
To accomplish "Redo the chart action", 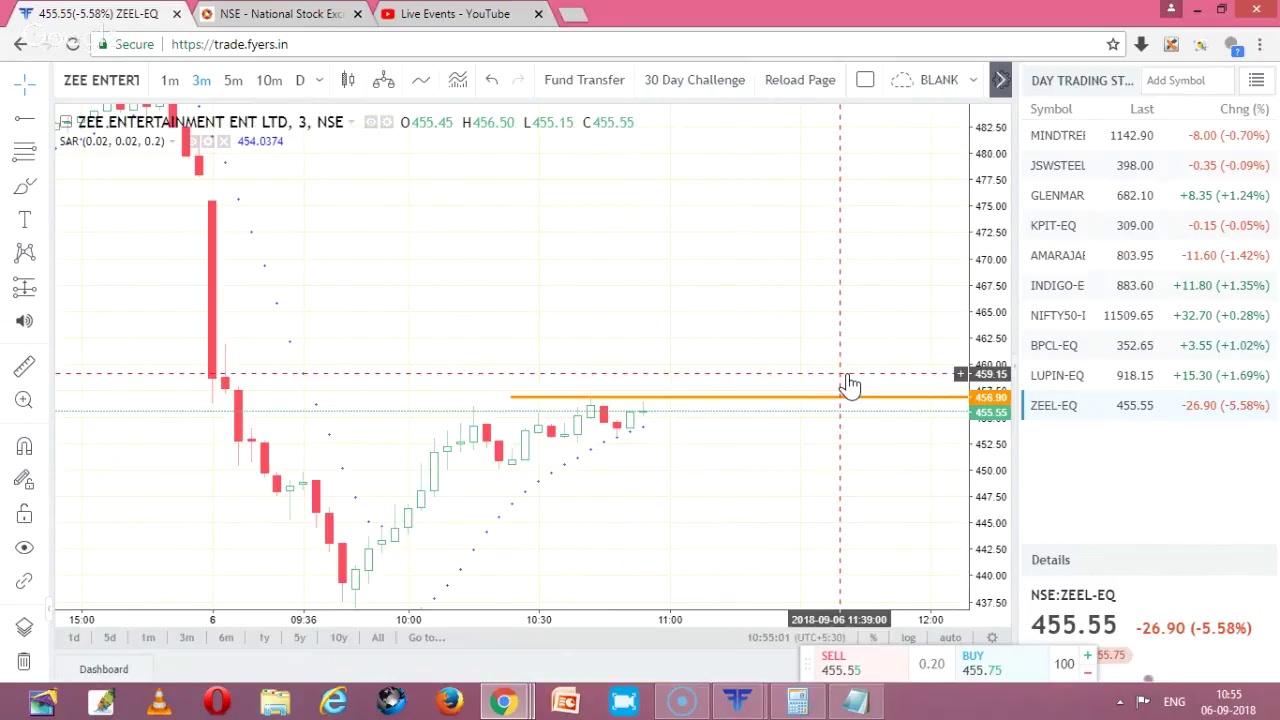I will (x=518, y=80).
